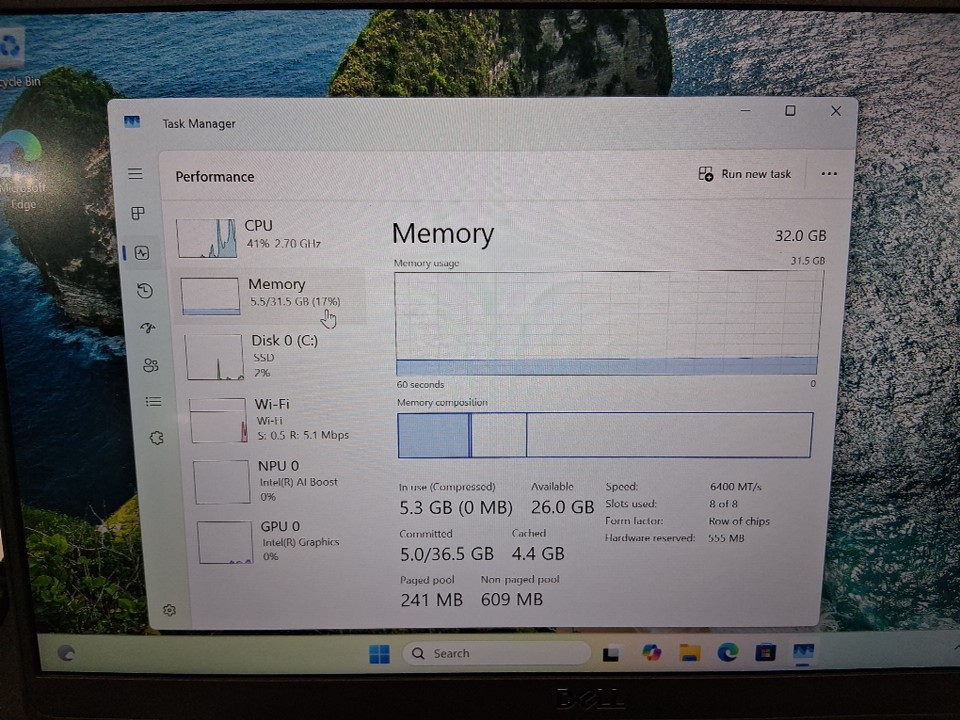Select the Performance page icon
The image size is (960, 720).
point(142,253)
